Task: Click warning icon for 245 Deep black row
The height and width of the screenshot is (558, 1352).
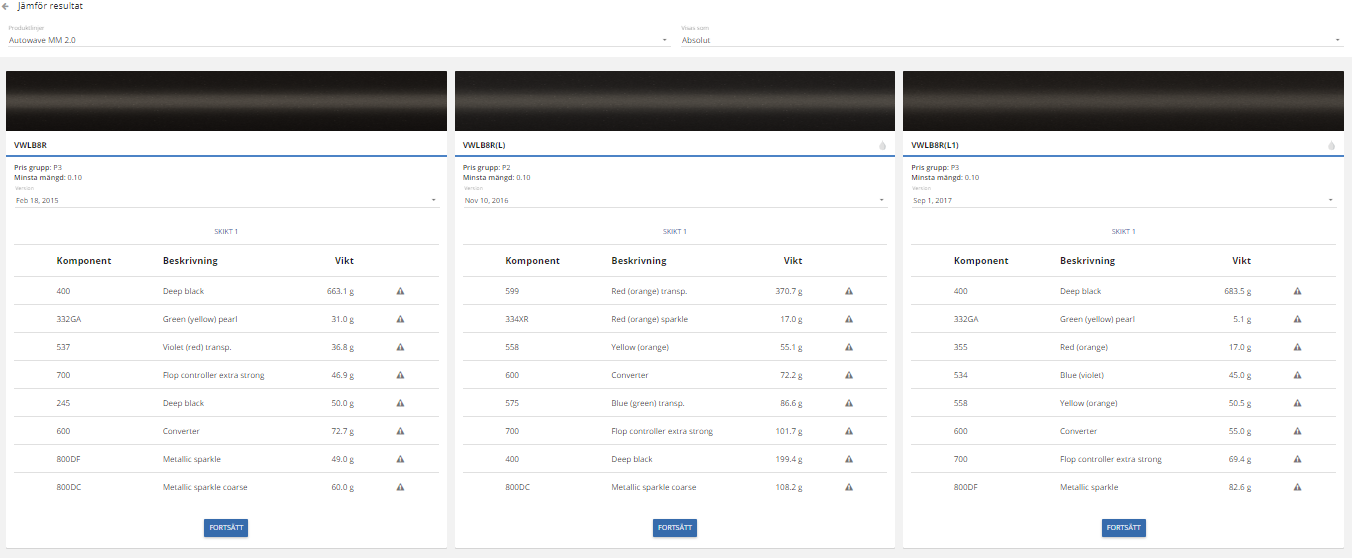Action: pyautogui.click(x=400, y=403)
